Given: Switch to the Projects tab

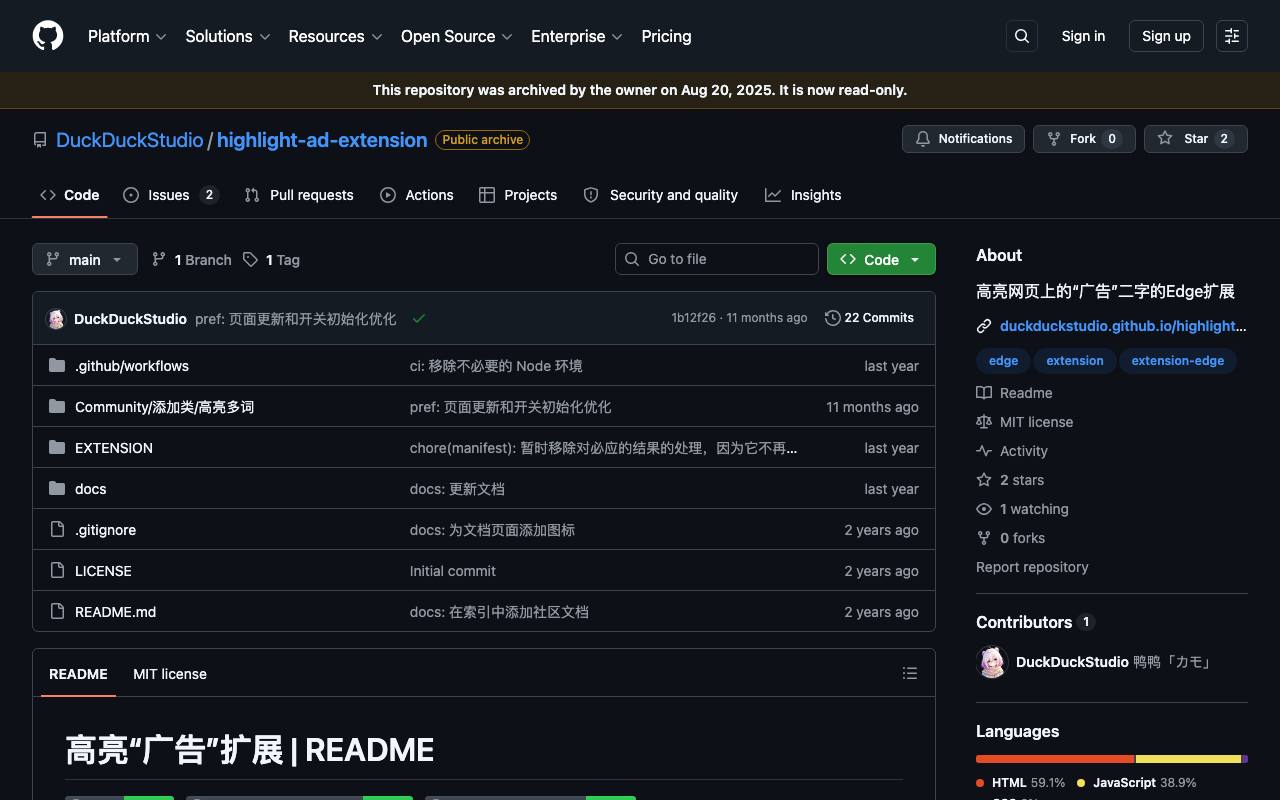Looking at the screenshot, I should tap(518, 195).
